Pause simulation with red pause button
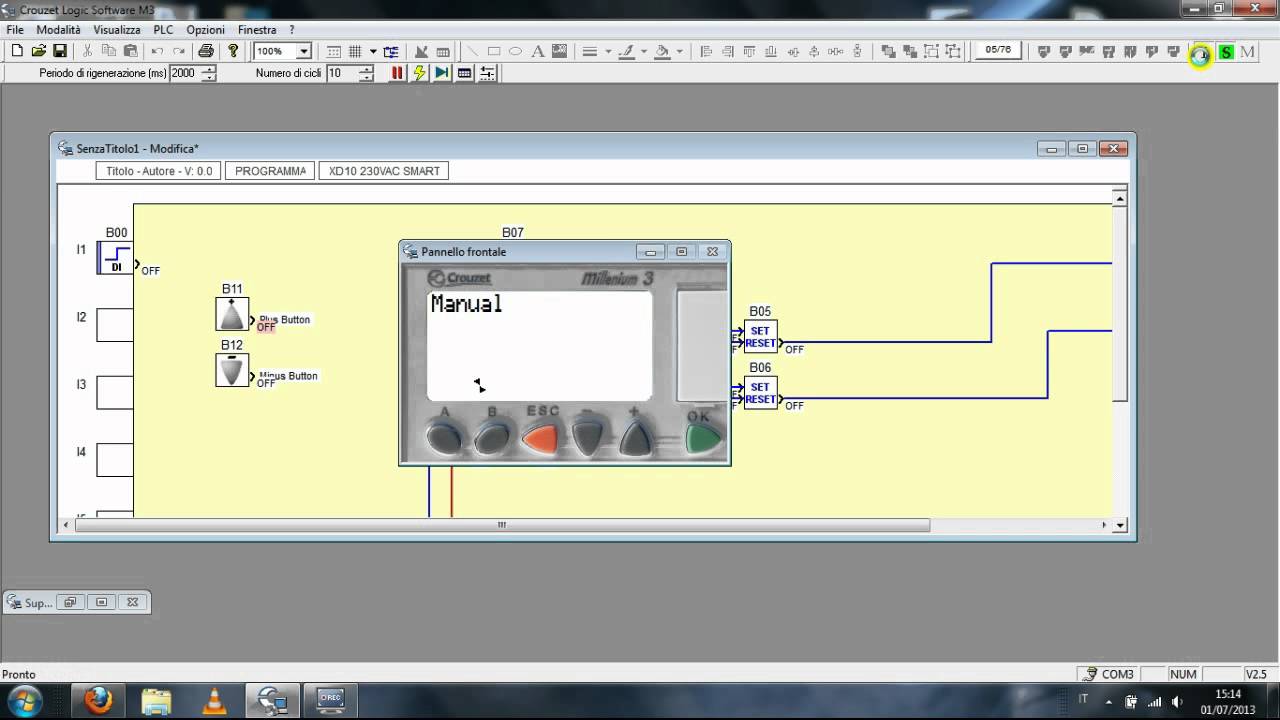The height and width of the screenshot is (720, 1280). point(397,73)
